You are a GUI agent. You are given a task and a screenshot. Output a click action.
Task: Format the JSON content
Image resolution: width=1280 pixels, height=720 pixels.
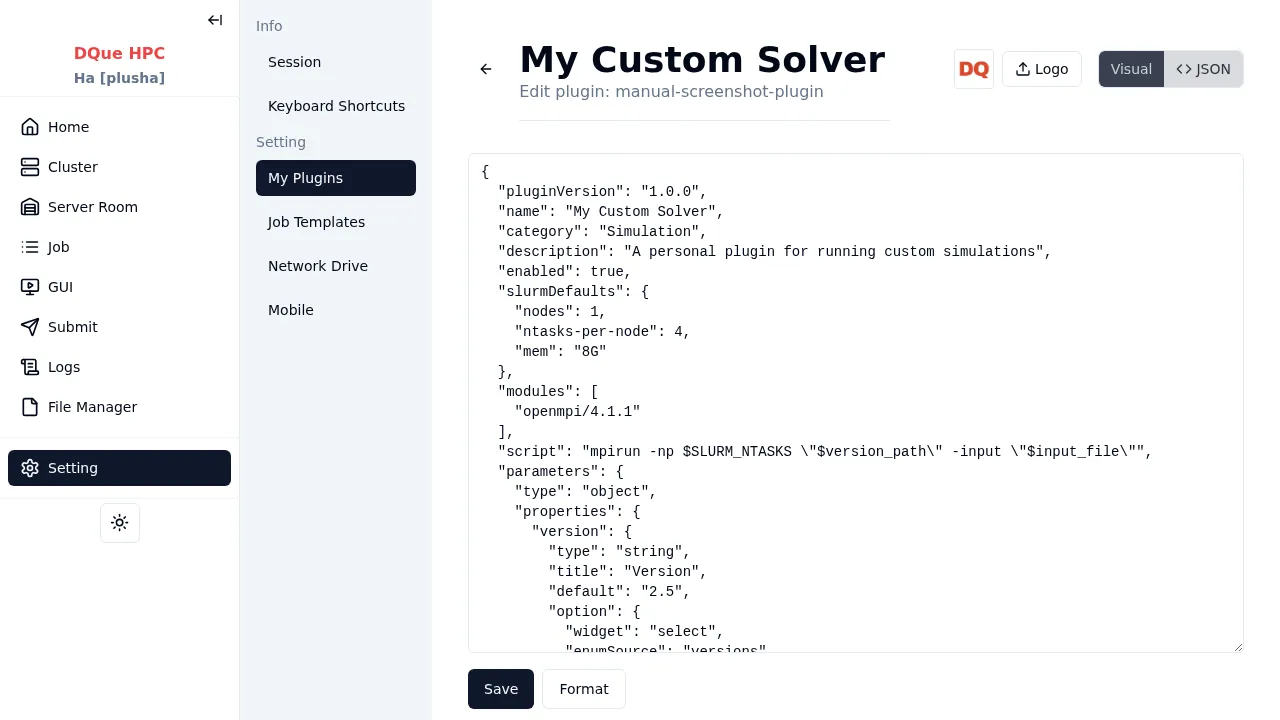pyautogui.click(x=583, y=689)
